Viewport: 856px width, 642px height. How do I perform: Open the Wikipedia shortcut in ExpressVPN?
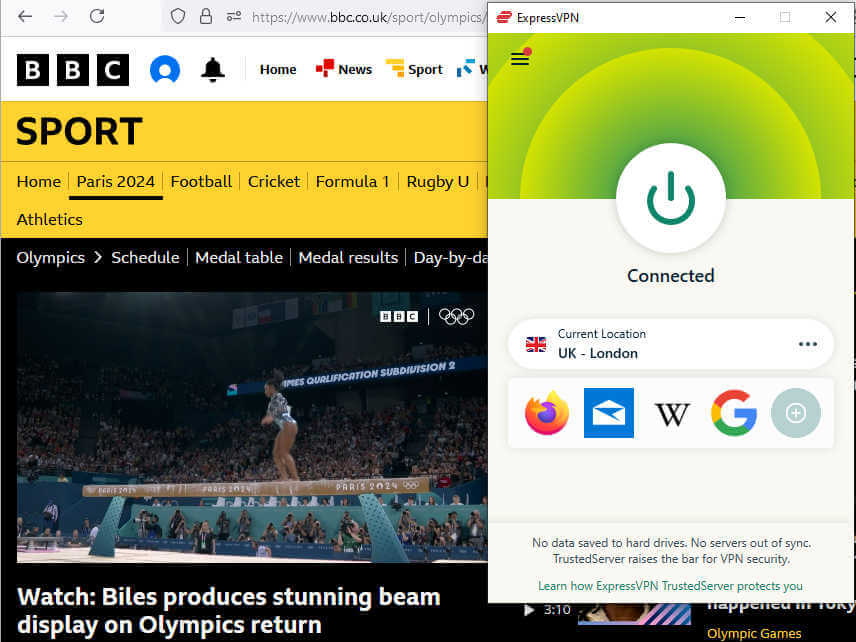[671, 414]
